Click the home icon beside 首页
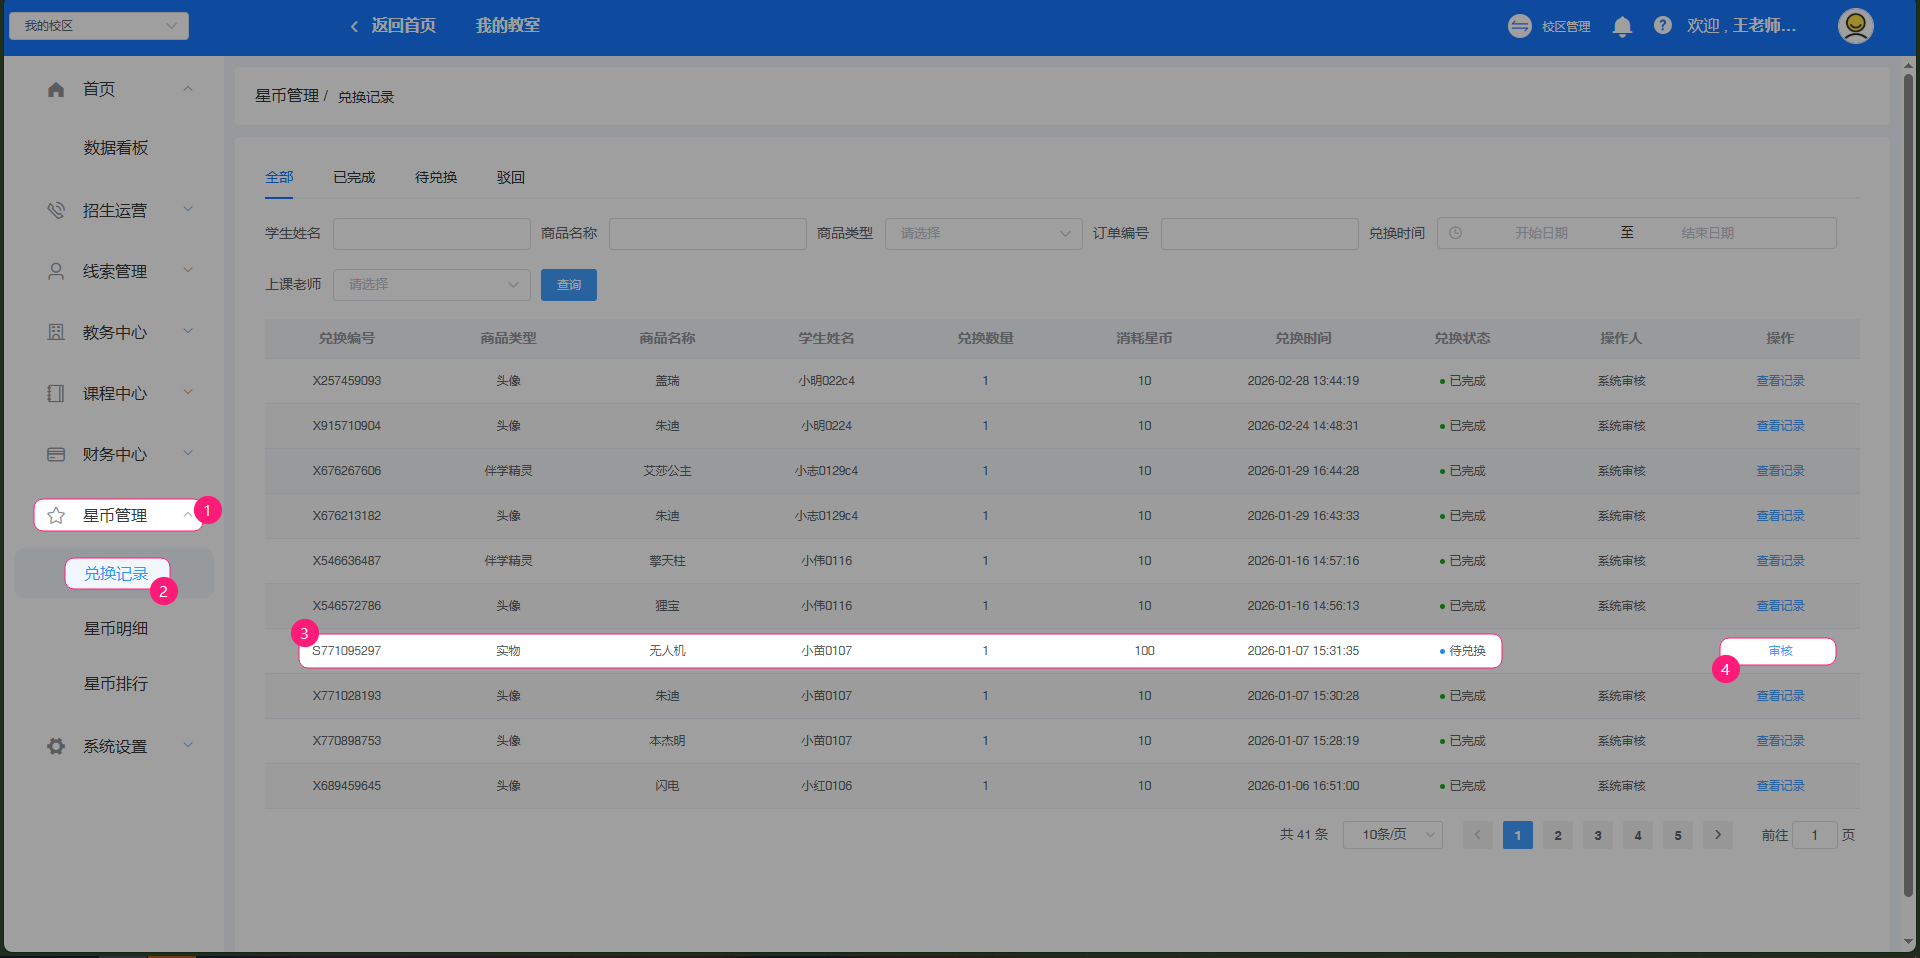Screen dimensions: 1920x958 (56, 90)
